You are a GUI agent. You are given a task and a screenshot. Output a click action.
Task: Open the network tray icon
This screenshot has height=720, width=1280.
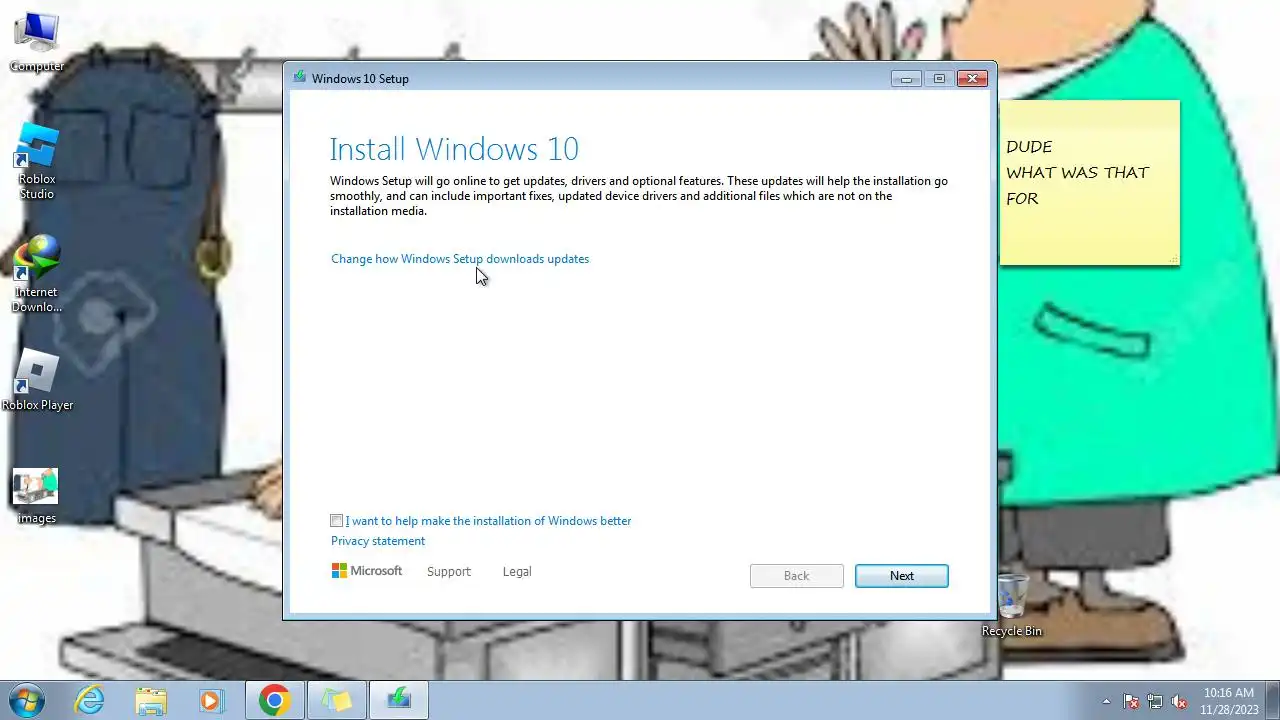1155,701
